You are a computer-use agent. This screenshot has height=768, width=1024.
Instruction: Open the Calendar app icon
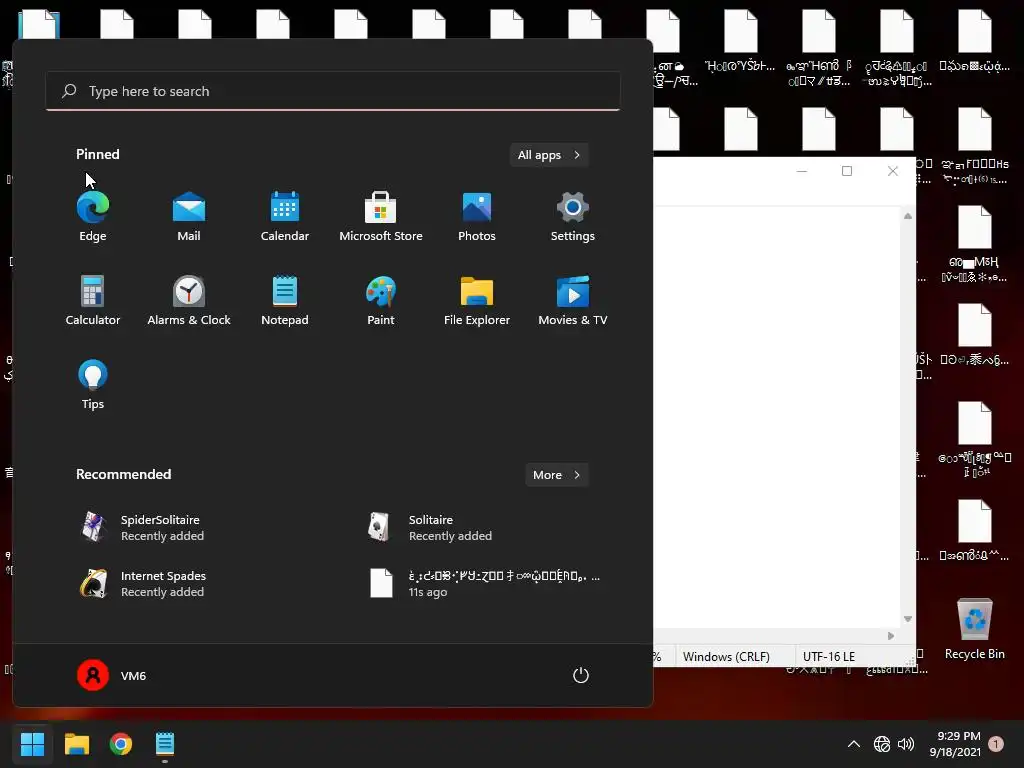(x=285, y=217)
